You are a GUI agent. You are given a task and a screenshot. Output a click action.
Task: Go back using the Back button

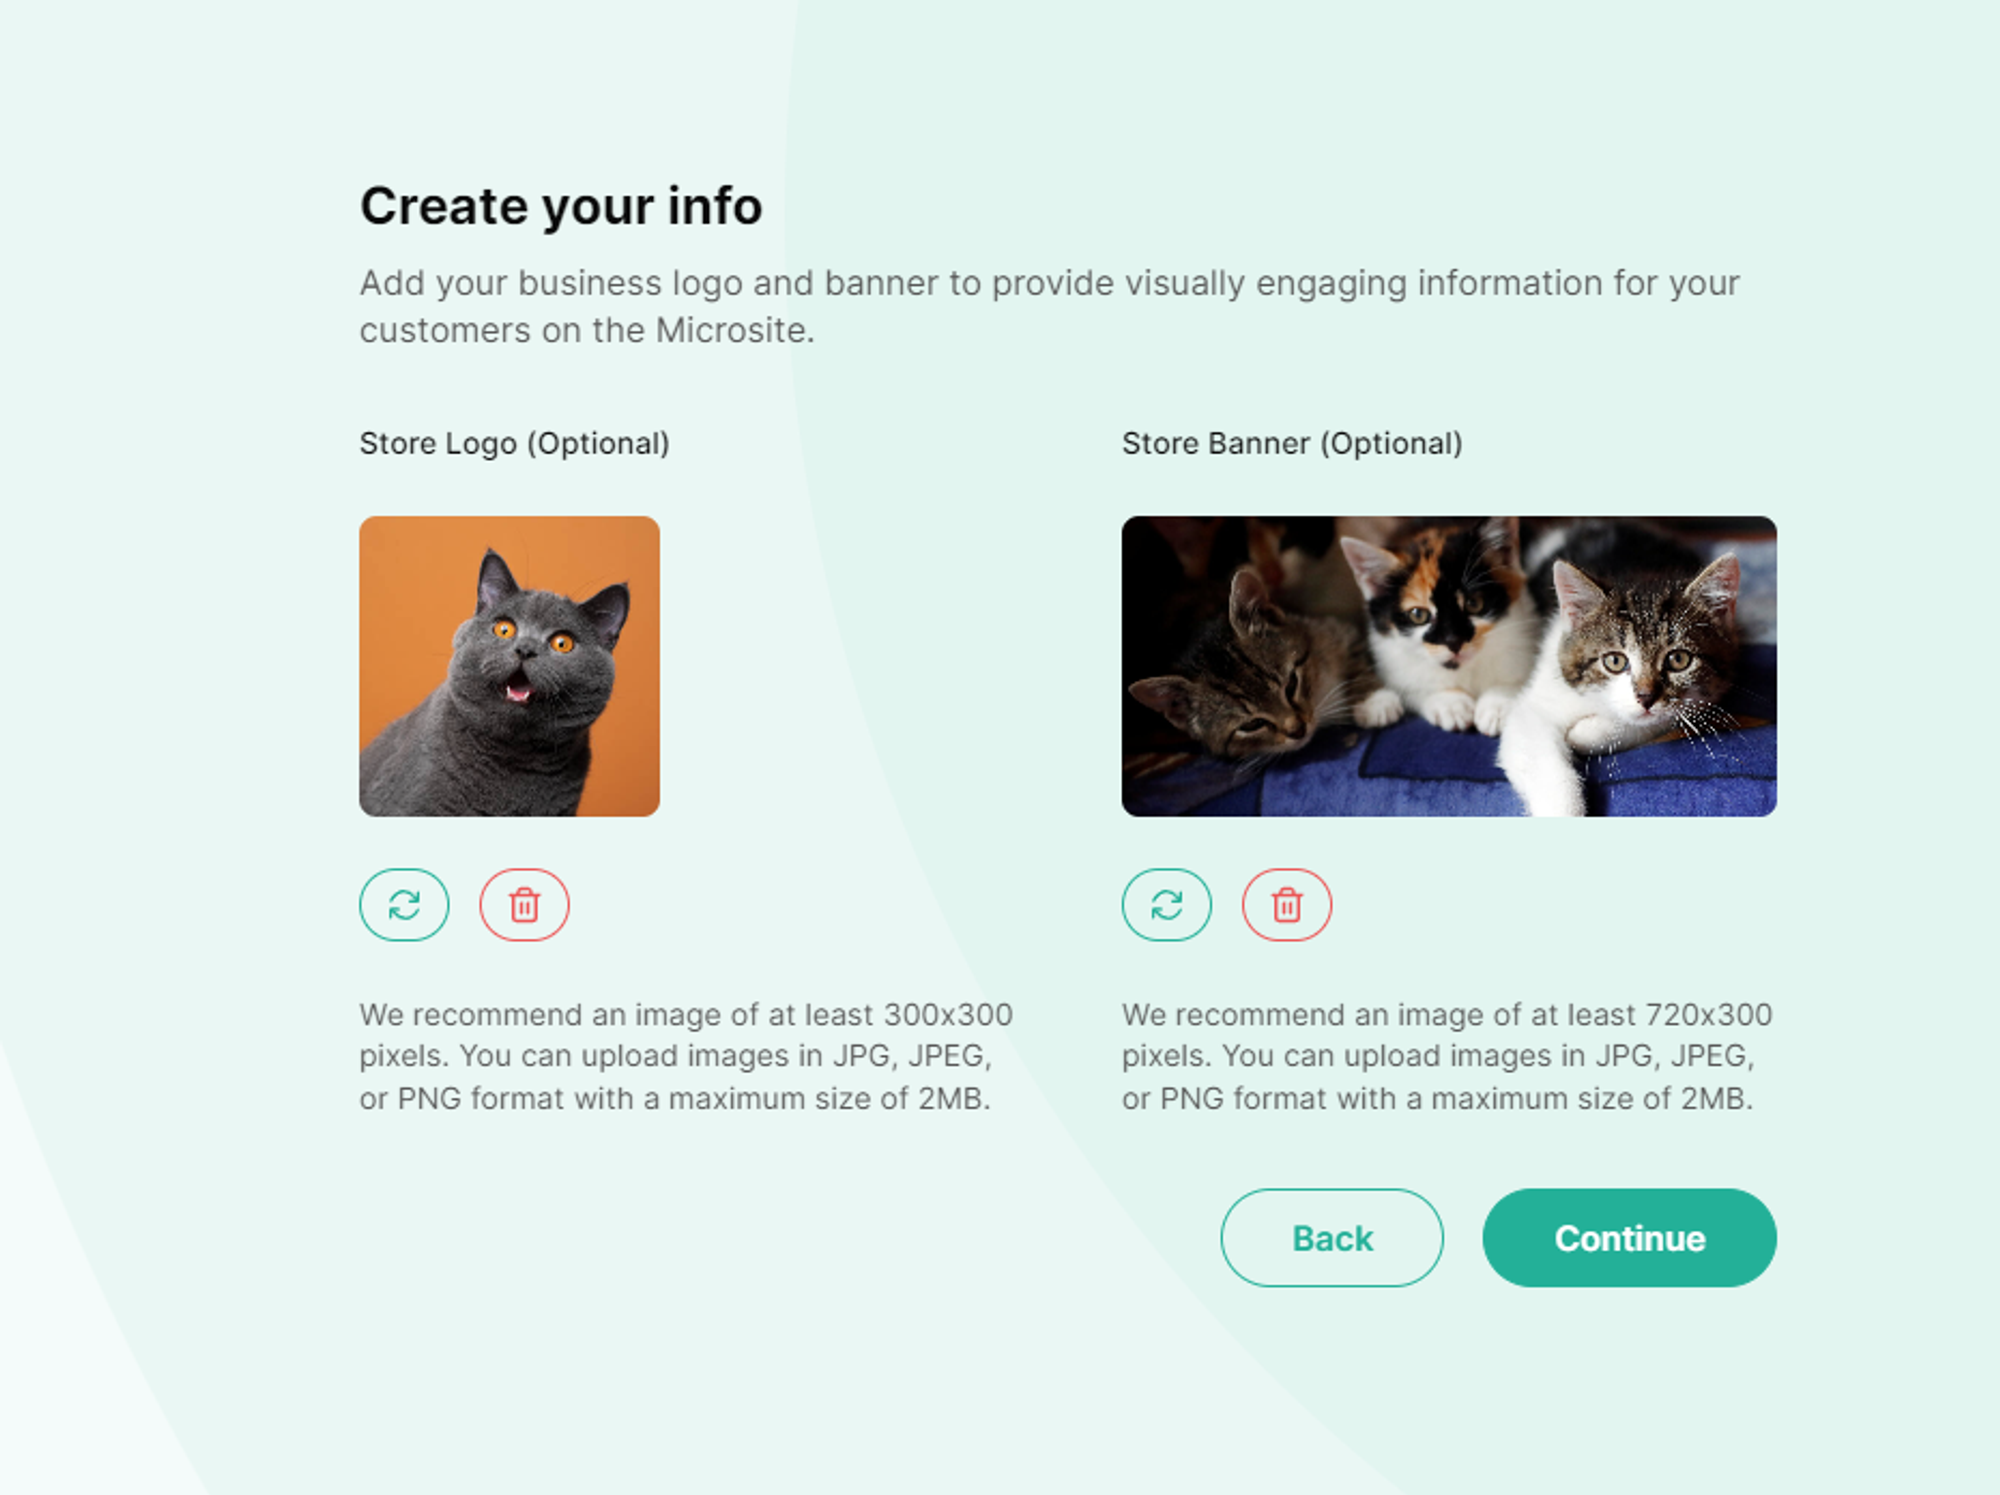pos(1332,1238)
